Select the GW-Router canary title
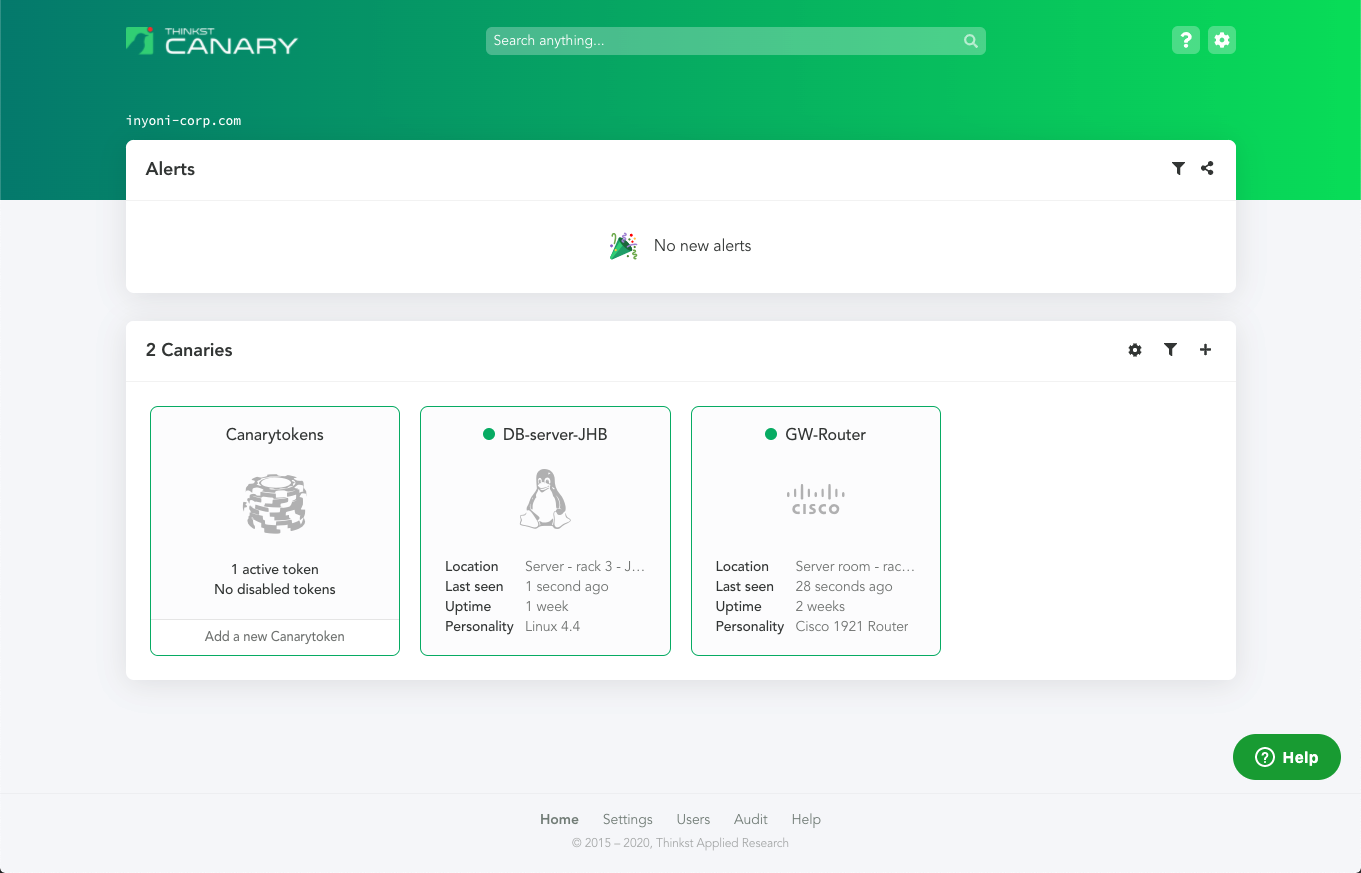The height and width of the screenshot is (873, 1361). pyautogui.click(x=825, y=435)
